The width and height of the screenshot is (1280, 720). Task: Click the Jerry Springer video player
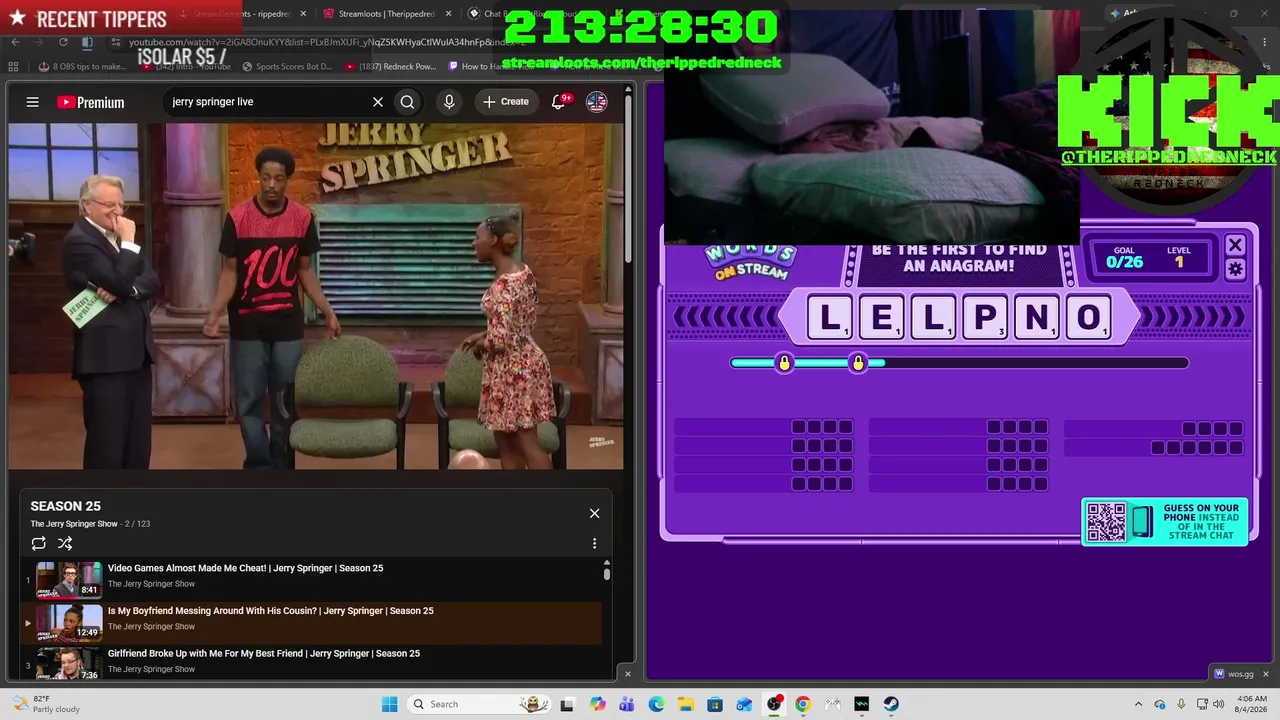point(316,296)
